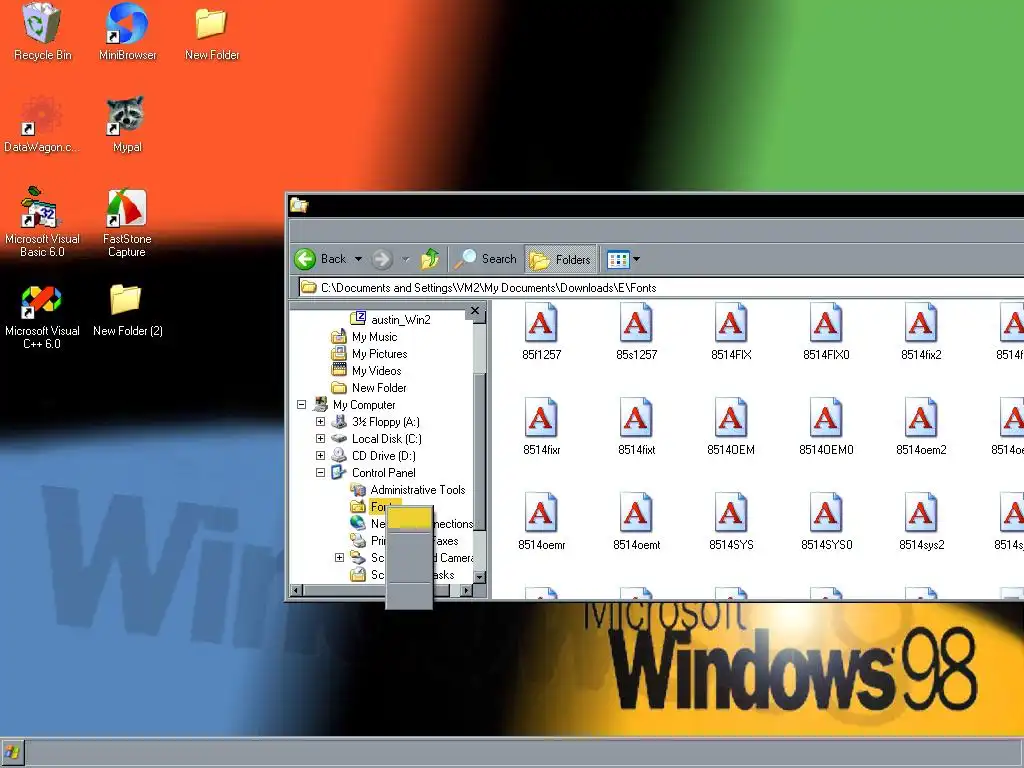The height and width of the screenshot is (768, 1024).
Task: Select New Folder in folder tree
Action: pyautogui.click(x=369, y=388)
